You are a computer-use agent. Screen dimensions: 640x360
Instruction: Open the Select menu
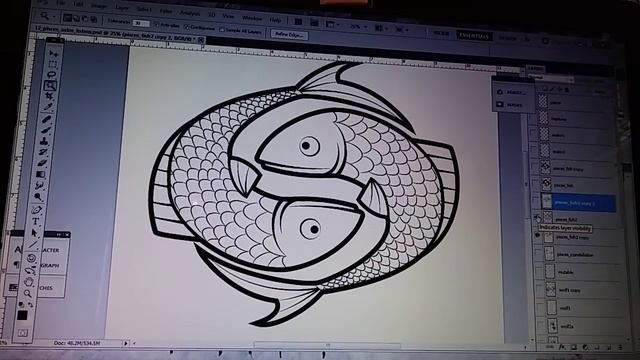tap(145, 9)
